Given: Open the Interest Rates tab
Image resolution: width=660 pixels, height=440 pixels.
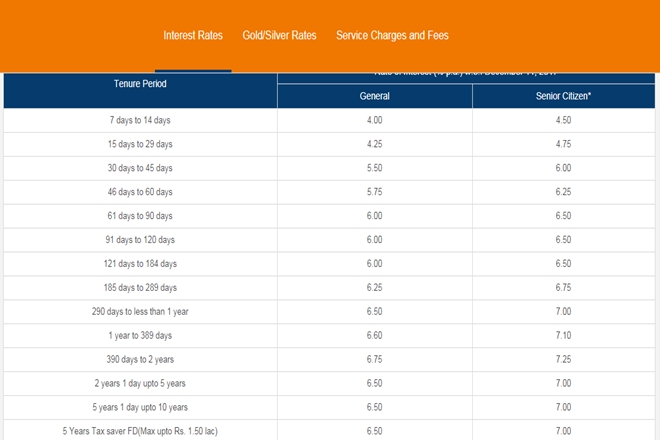Looking at the screenshot, I should (193, 36).
